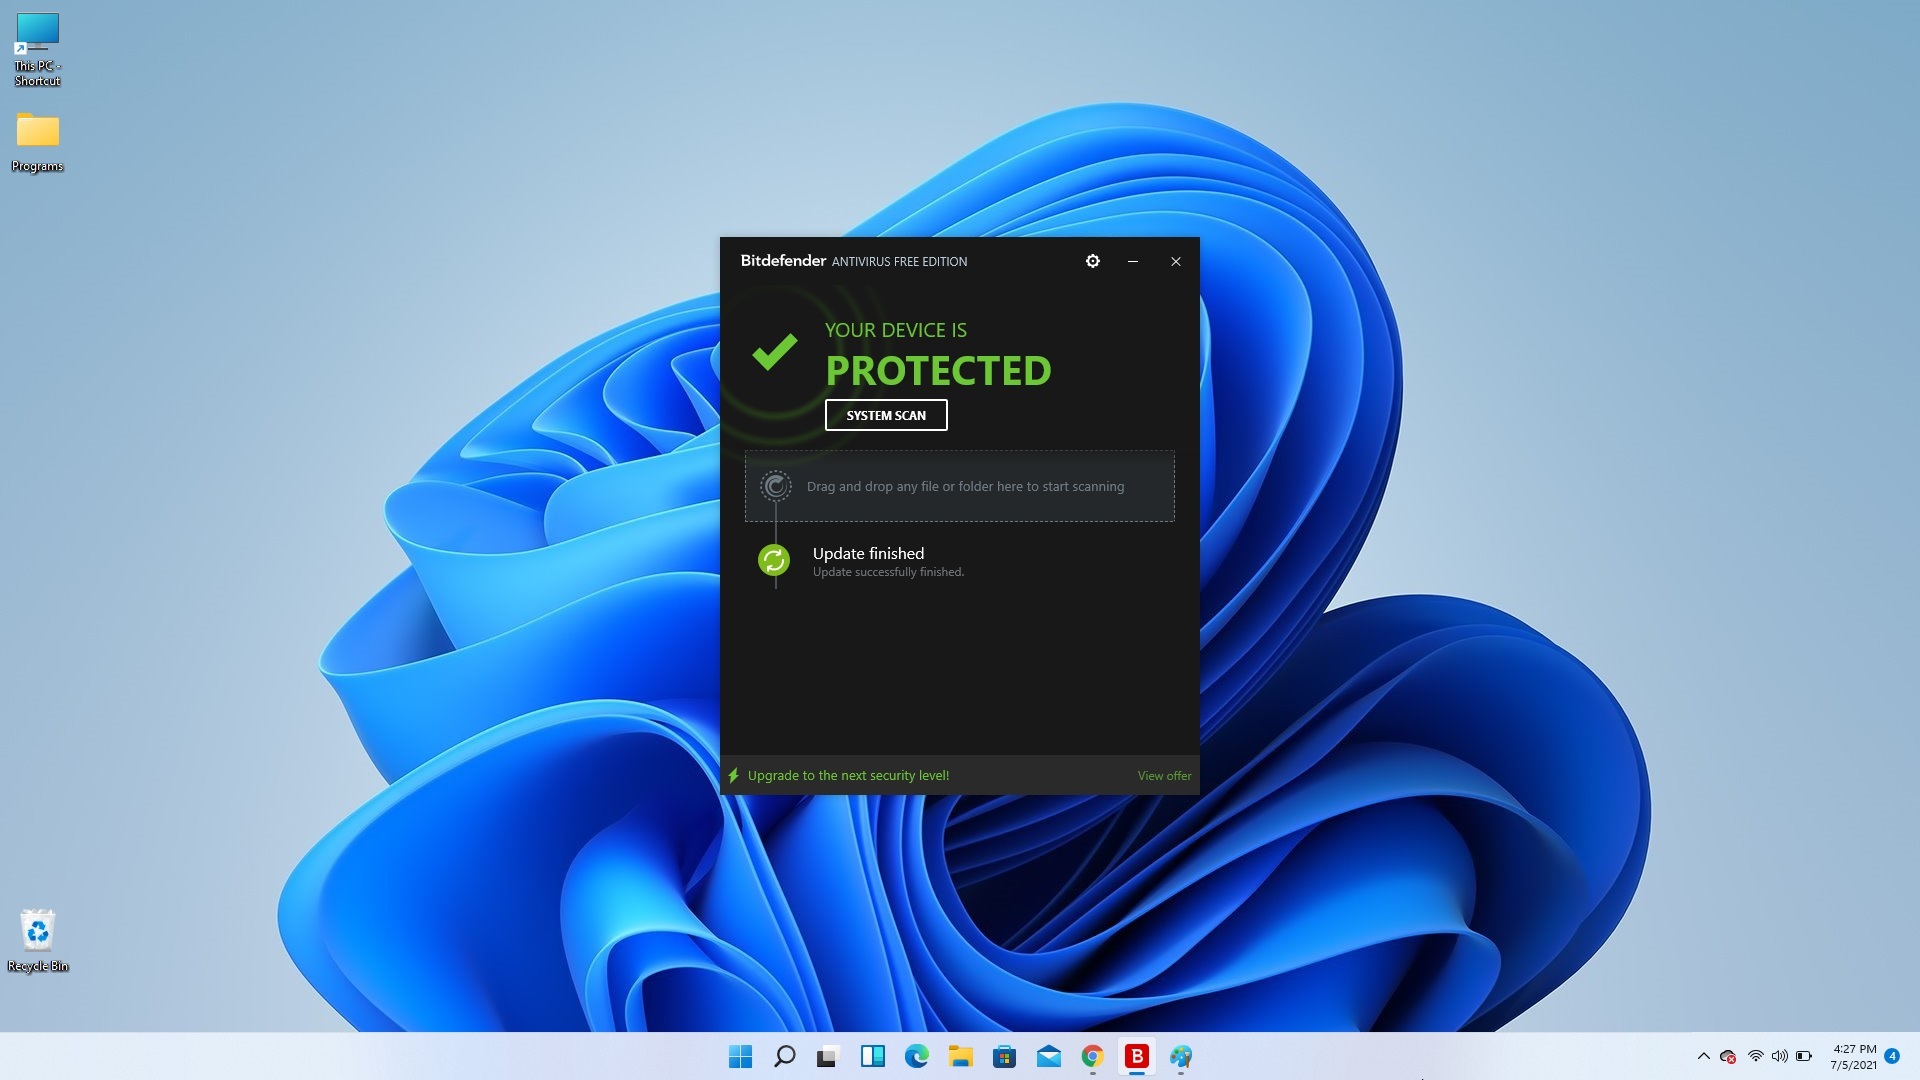
Task: Click Bitdefender icon on taskbar
Action: [x=1136, y=1056]
